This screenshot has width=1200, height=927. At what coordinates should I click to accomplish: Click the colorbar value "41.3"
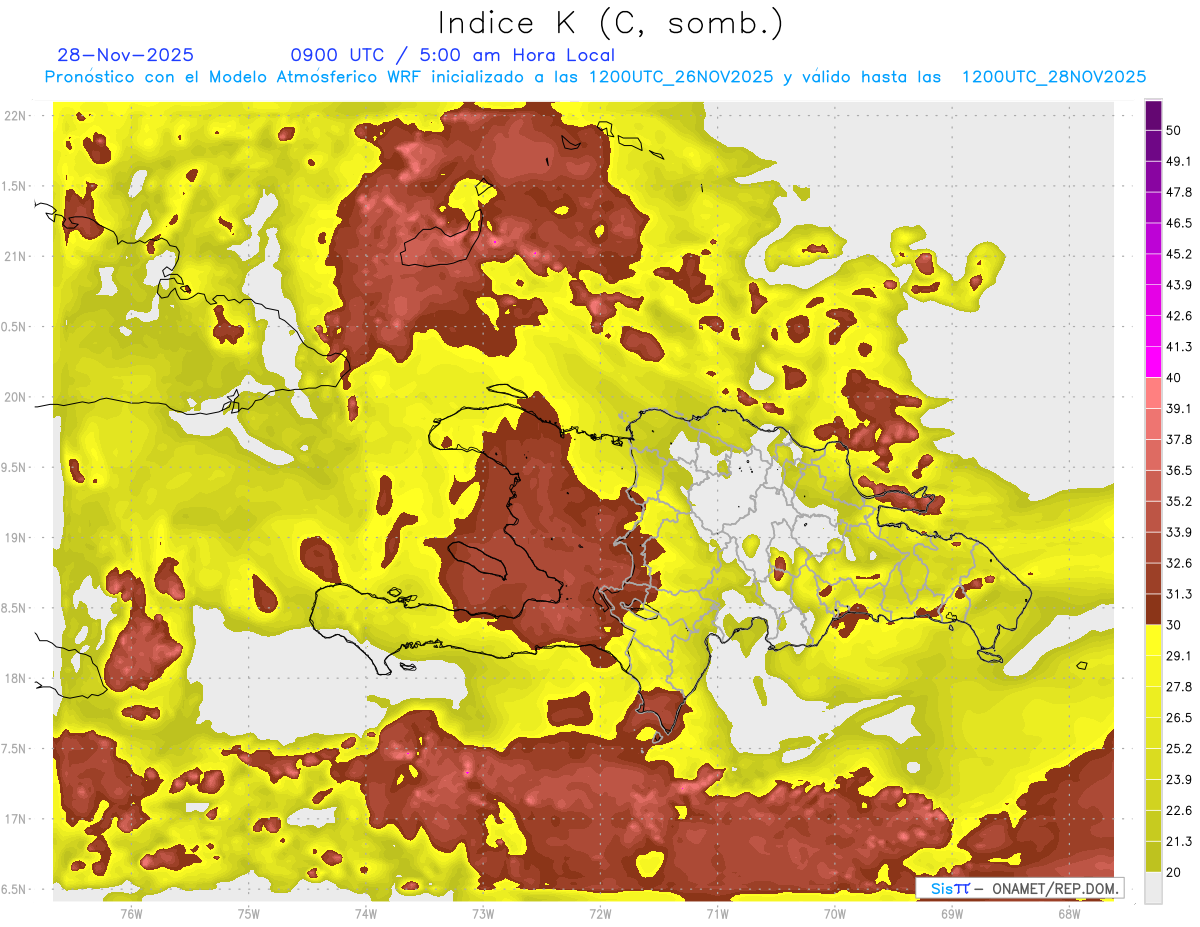[1179, 347]
